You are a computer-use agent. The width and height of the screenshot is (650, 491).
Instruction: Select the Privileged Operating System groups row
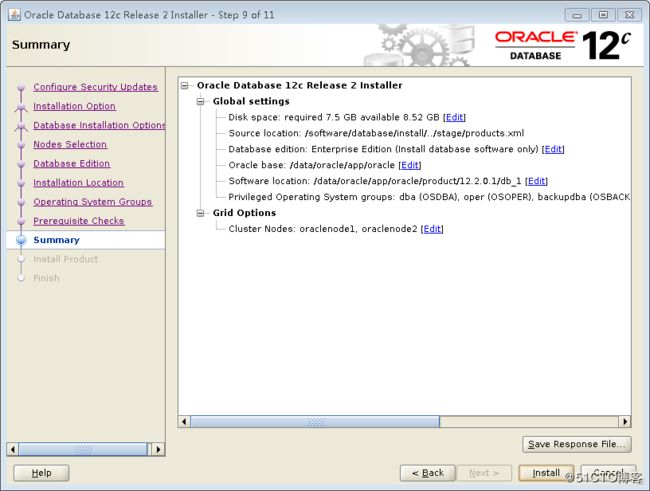(429, 197)
